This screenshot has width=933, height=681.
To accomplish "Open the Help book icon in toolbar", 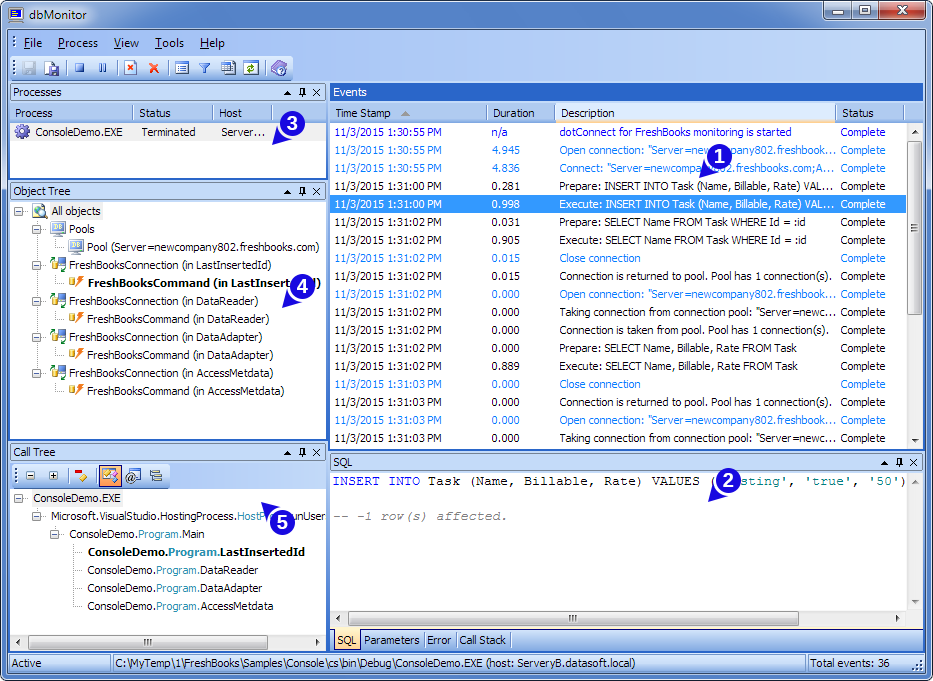I will pos(278,68).
